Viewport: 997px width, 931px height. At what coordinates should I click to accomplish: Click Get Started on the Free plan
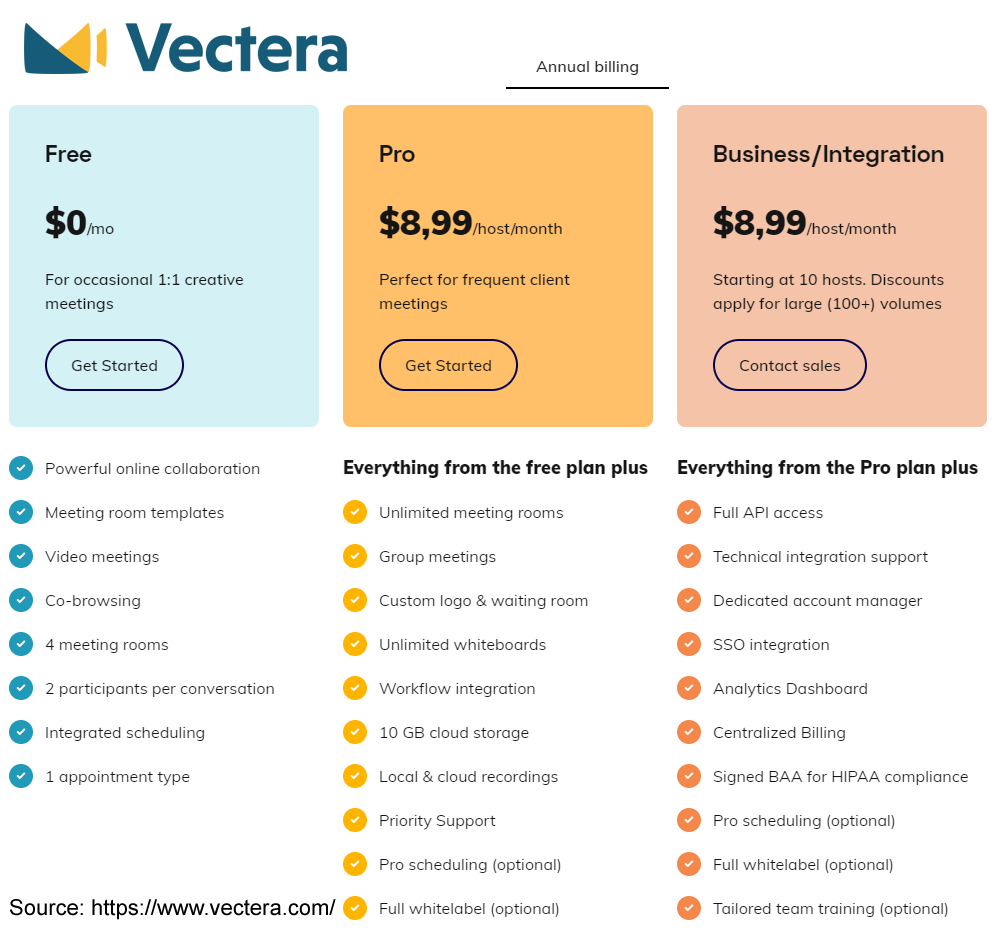click(114, 365)
